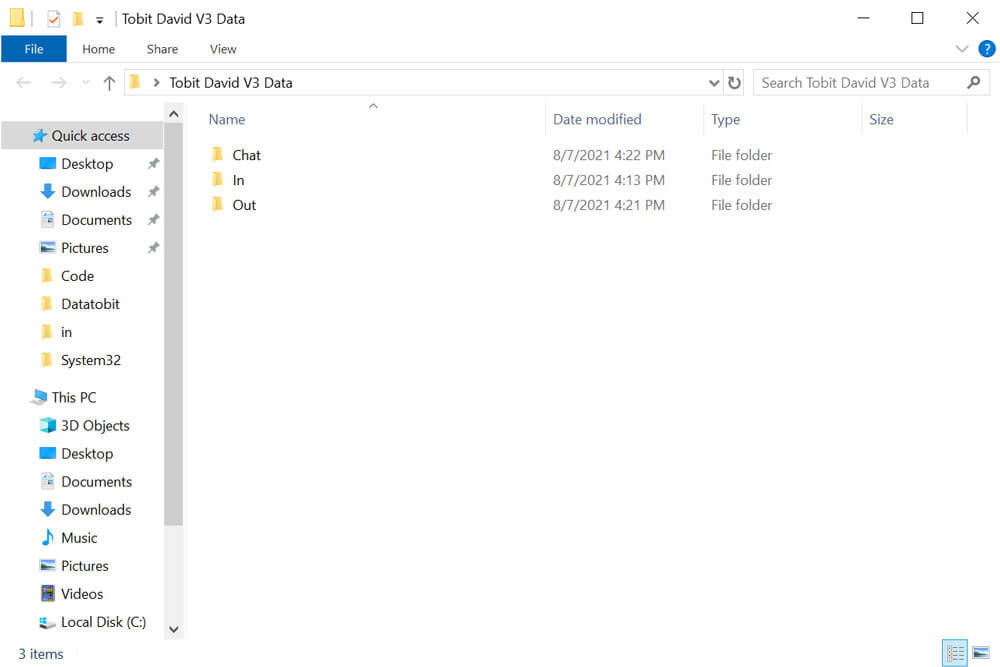
Task: Switch to Details view layout
Action: pyautogui.click(x=955, y=653)
